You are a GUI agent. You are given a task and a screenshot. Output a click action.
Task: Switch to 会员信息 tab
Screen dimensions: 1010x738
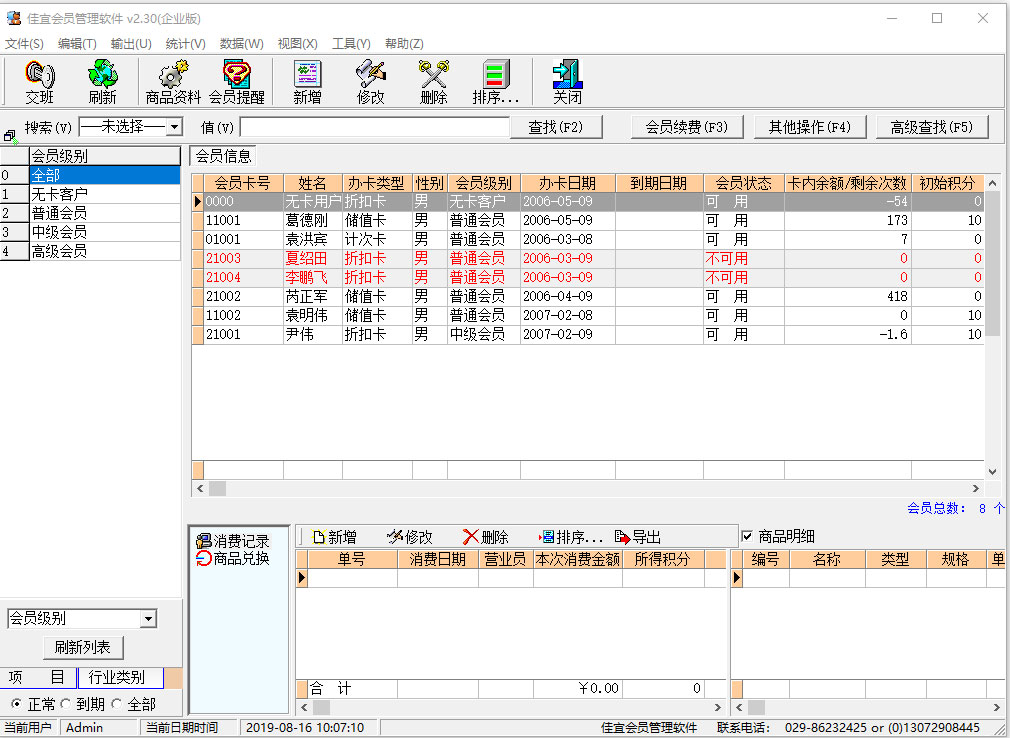224,156
